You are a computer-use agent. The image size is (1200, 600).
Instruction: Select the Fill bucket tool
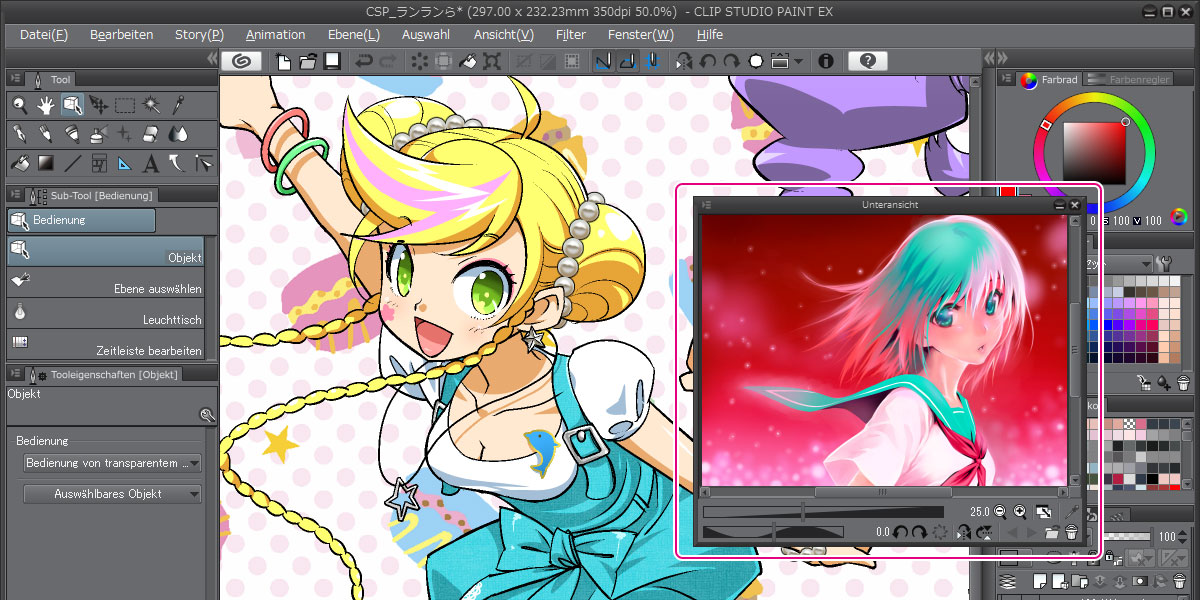tap(20, 163)
